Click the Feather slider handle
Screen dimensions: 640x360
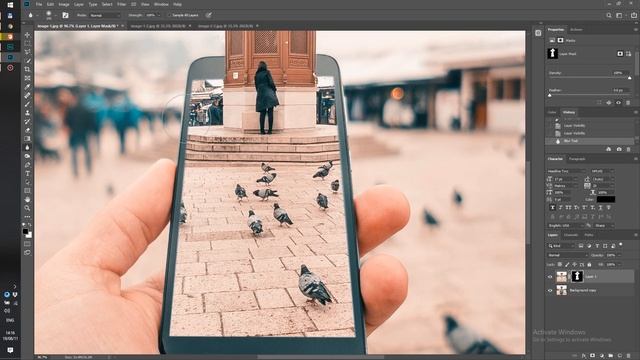pyautogui.click(x=550, y=96)
